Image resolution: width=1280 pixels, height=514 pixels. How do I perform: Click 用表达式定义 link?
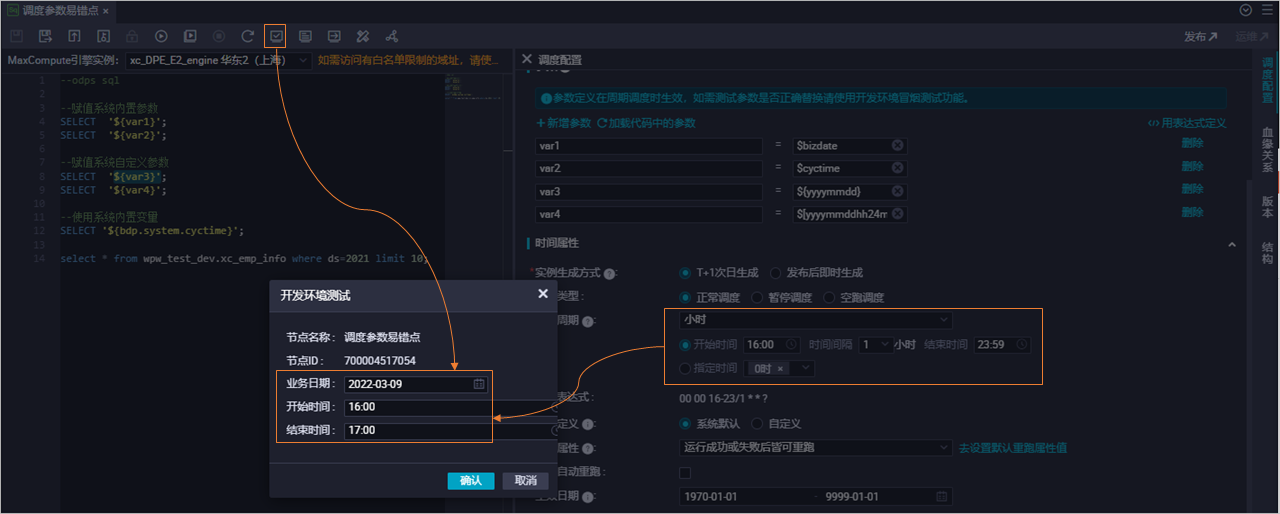pos(1187,123)
